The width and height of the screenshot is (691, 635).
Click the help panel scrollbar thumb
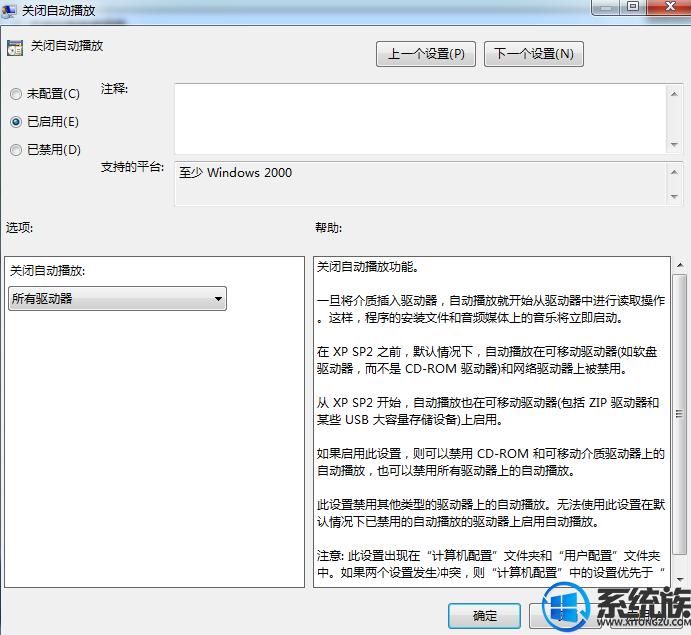pyautogui.click(x=680, y=414)
